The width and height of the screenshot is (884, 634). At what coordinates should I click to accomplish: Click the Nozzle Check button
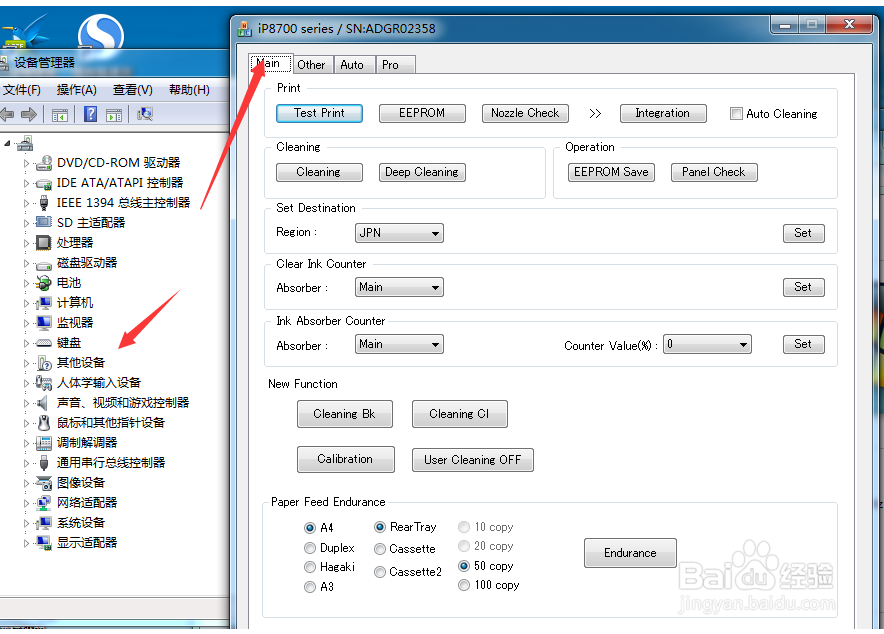point(525,113)
